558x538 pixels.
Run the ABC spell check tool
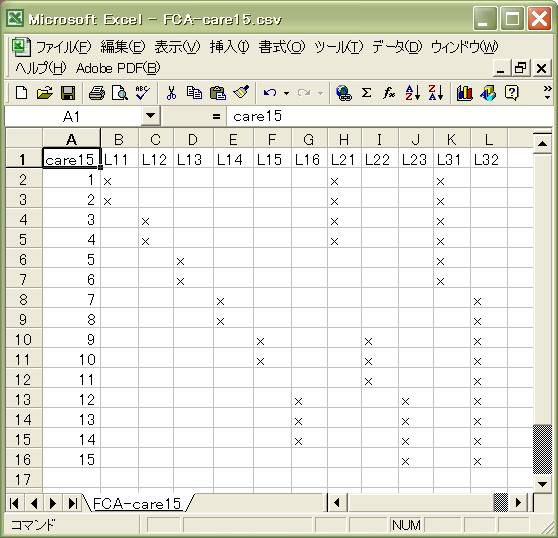142,93
